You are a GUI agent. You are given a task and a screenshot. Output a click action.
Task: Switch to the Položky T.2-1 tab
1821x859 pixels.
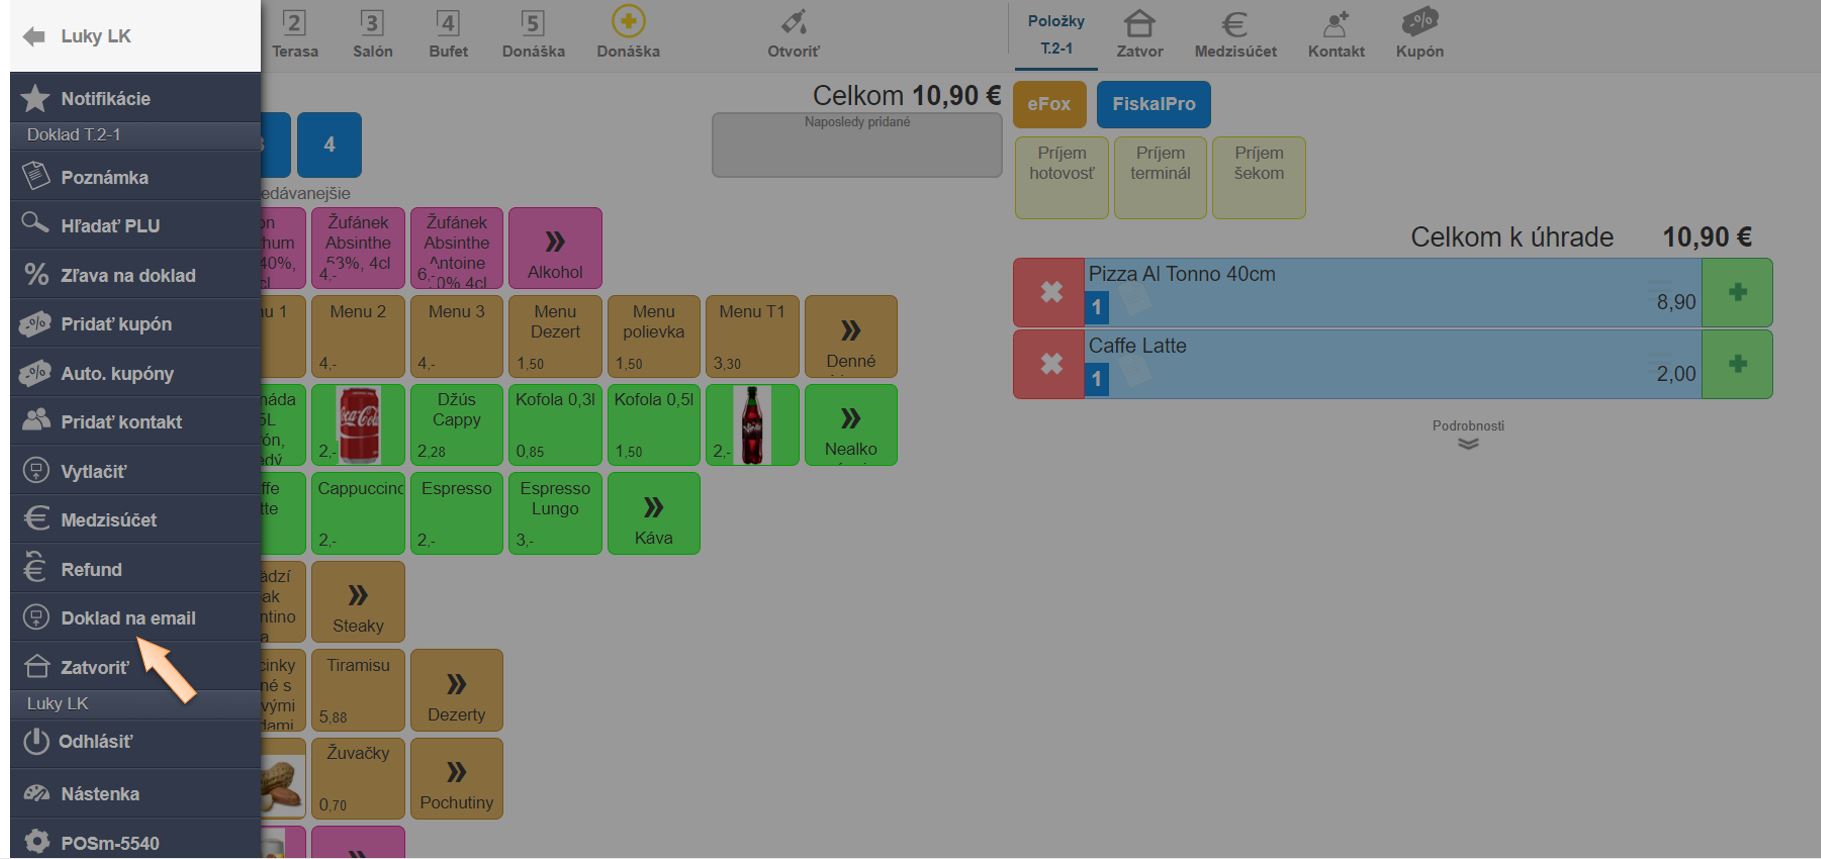(1056, 35)
